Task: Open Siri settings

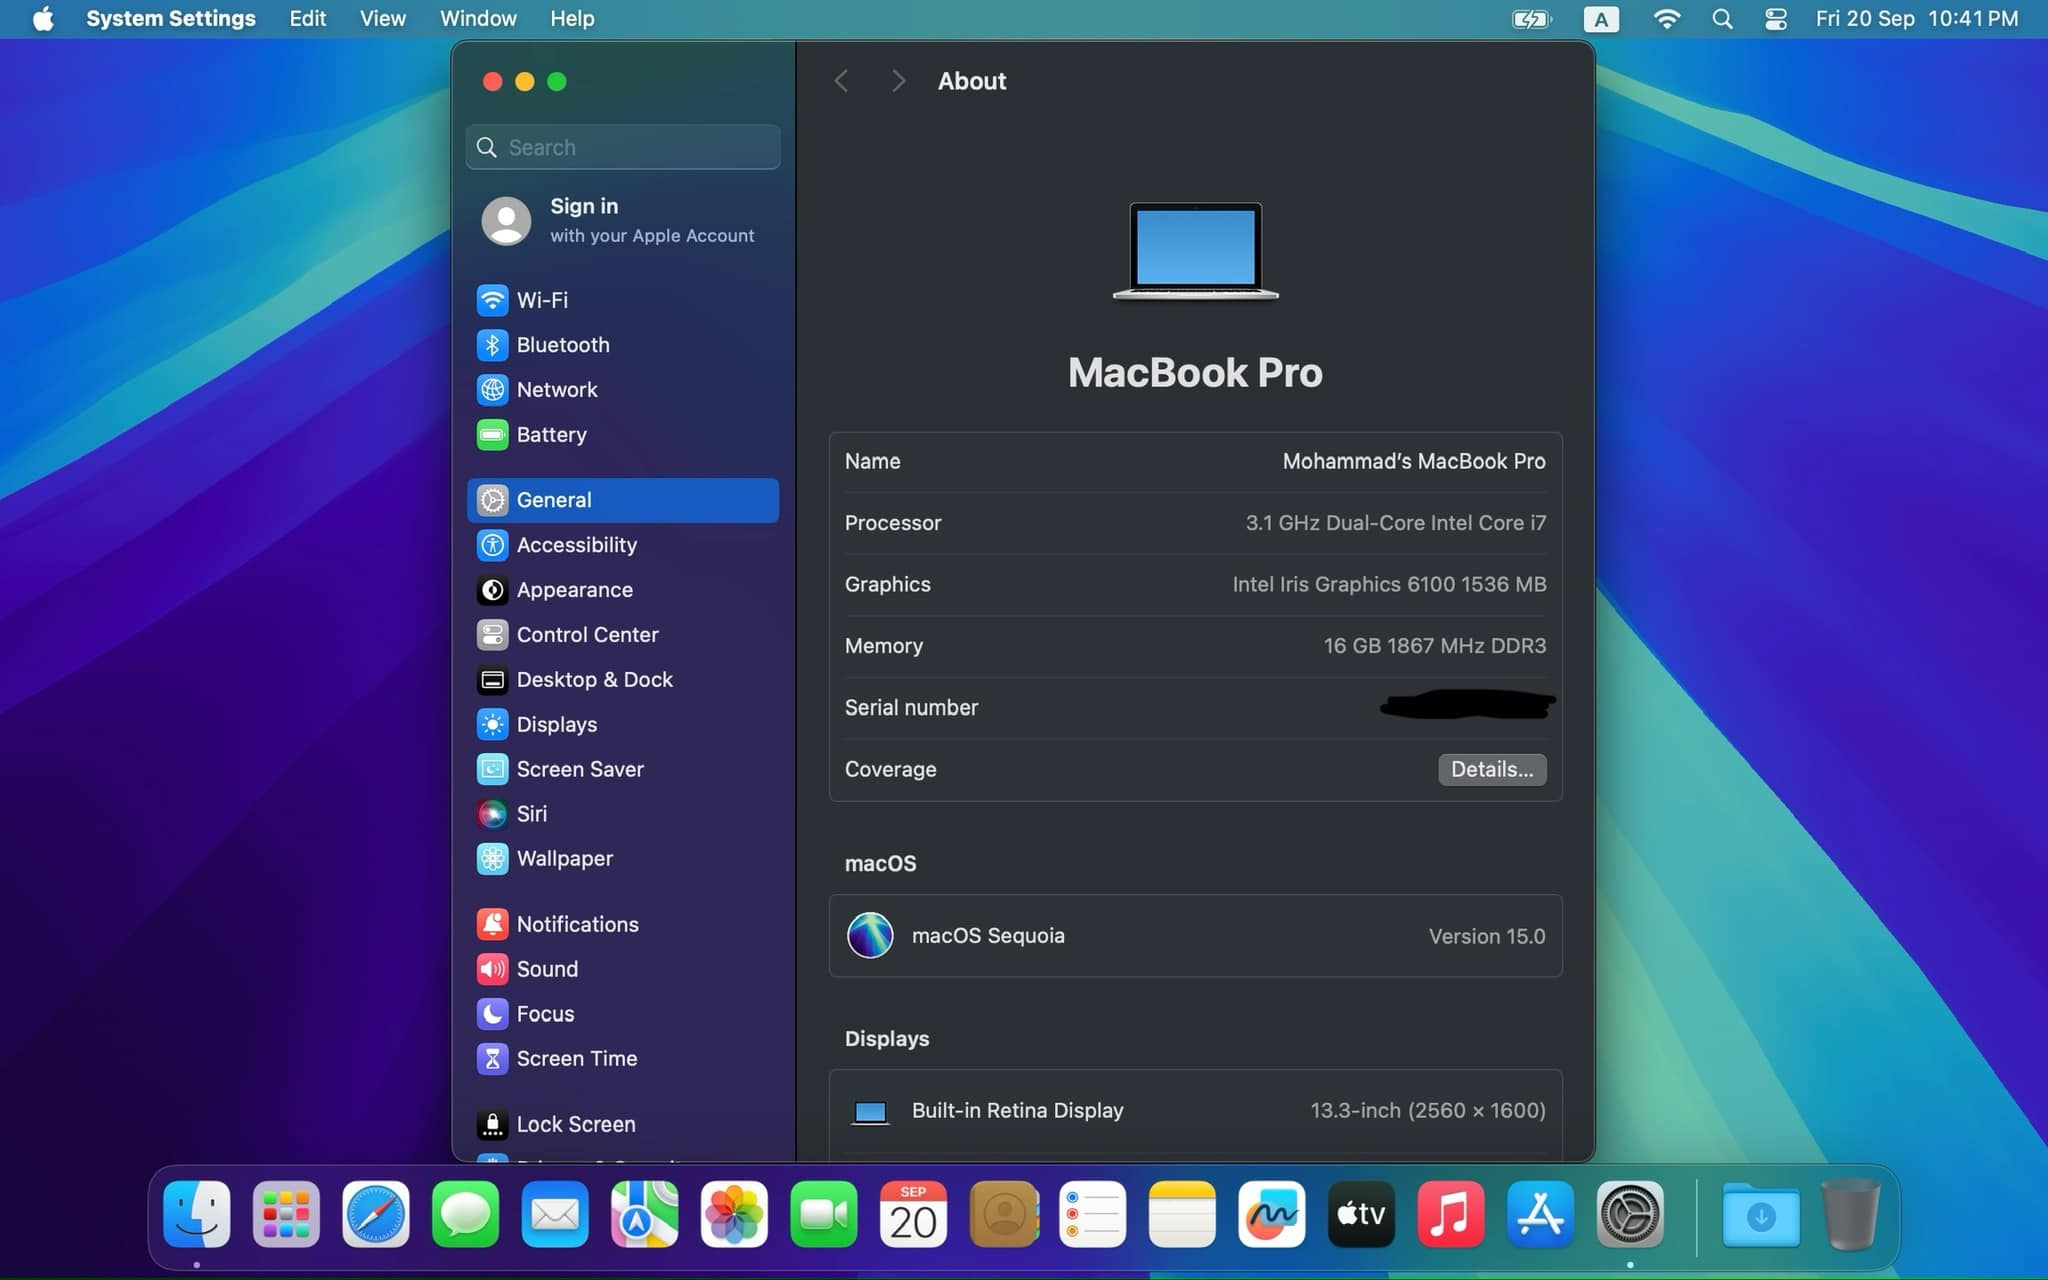Action: point(622,814)
